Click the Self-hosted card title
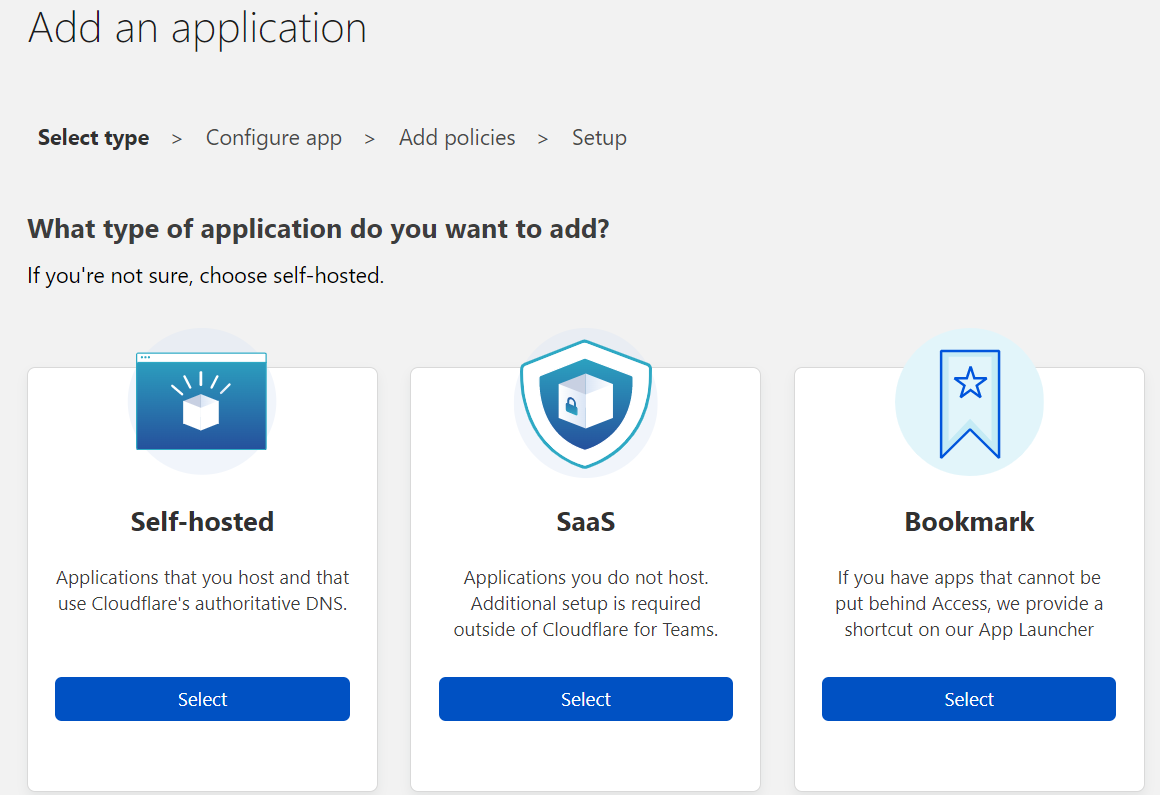1160x795 pixels. 202,521
